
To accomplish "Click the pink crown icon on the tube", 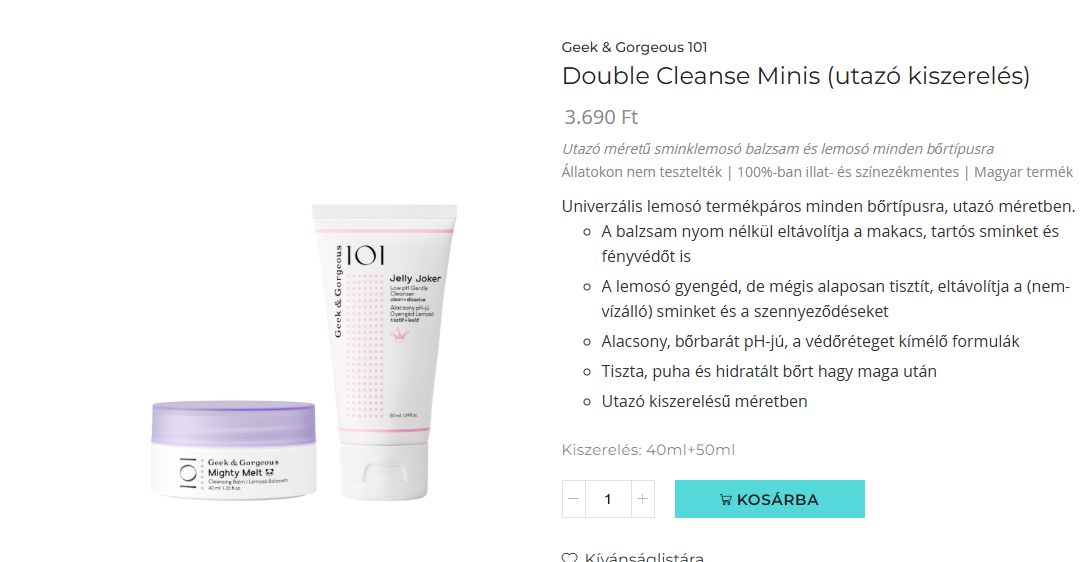I will pyautogui.click(x=400, y=335).
